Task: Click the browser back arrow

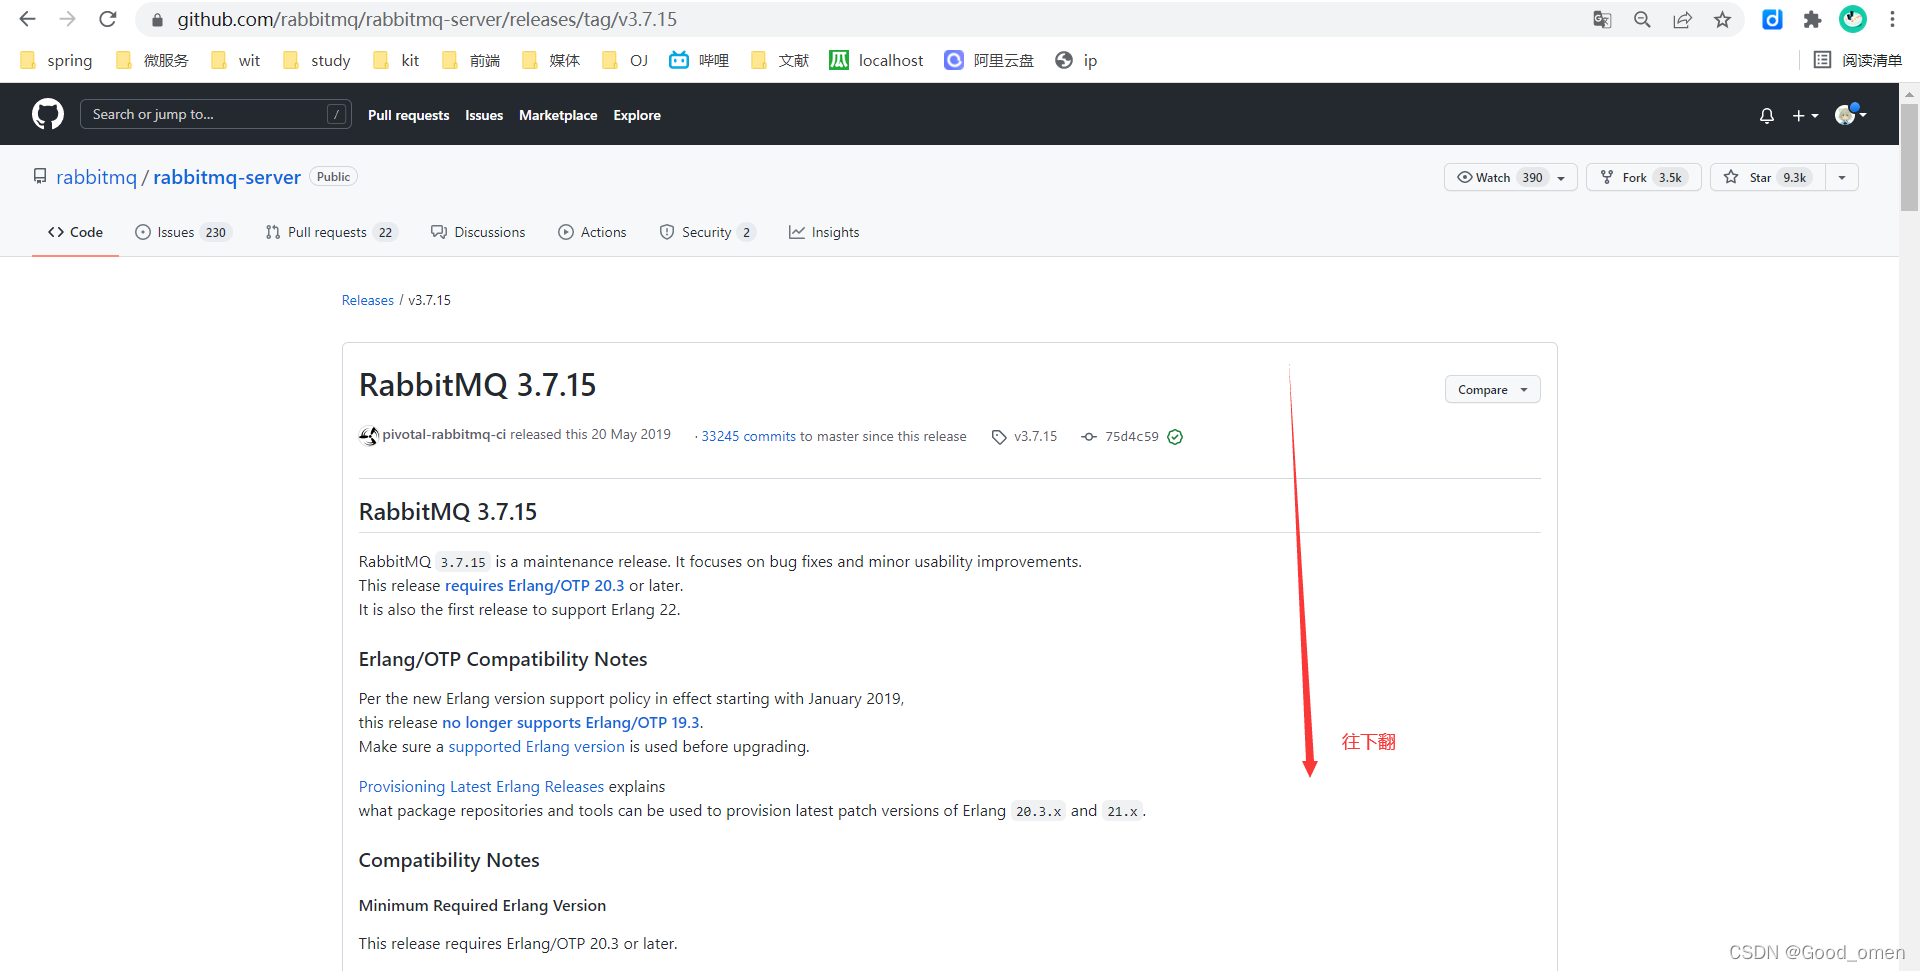Action: coord(27,19)
